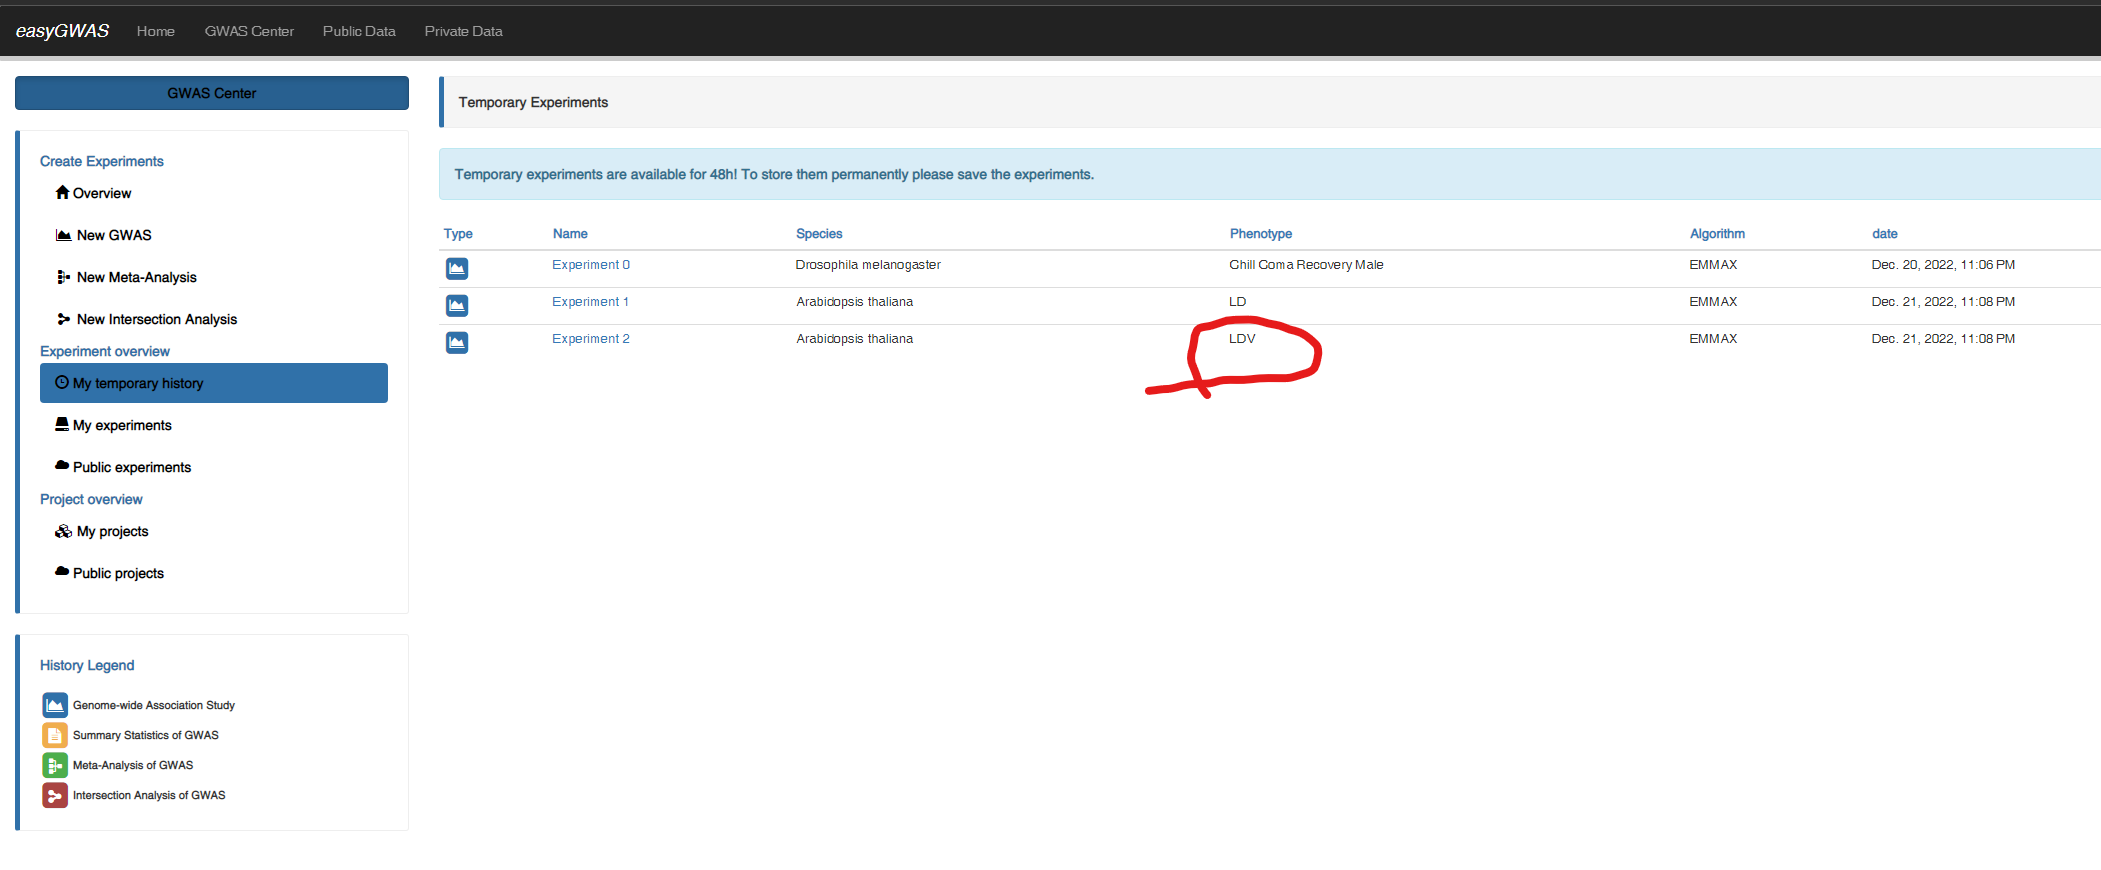The image size is (2101, 870).
Task: View Public projects
Action: (118, 573)
